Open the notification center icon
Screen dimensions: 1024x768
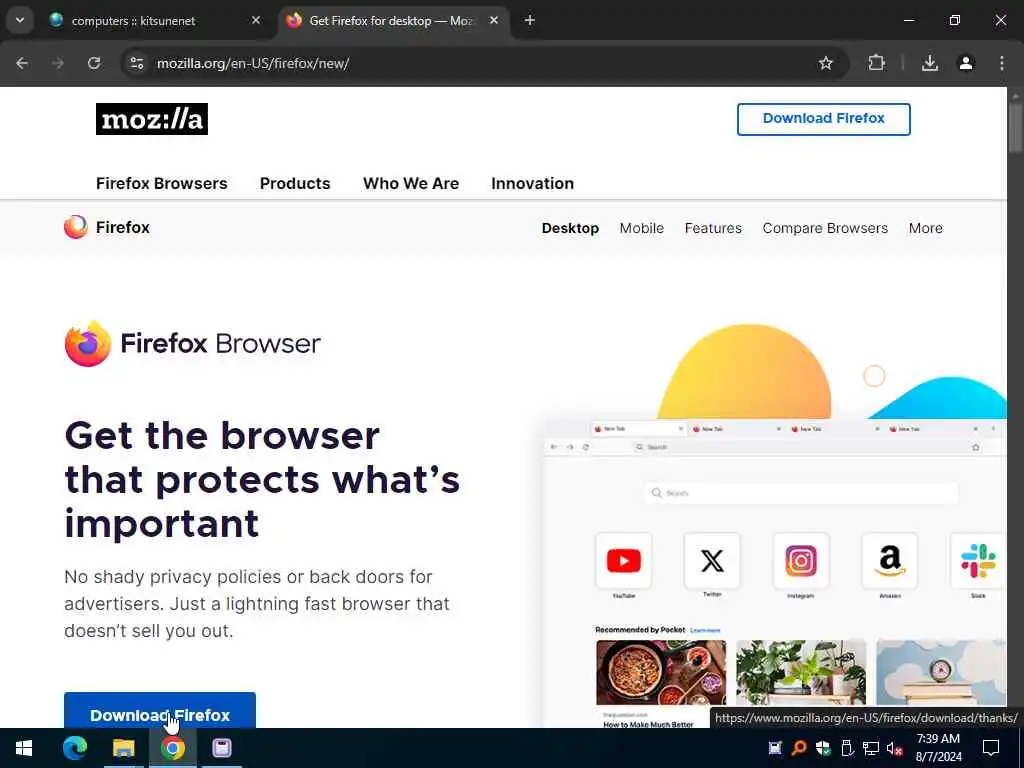point(991,748)
